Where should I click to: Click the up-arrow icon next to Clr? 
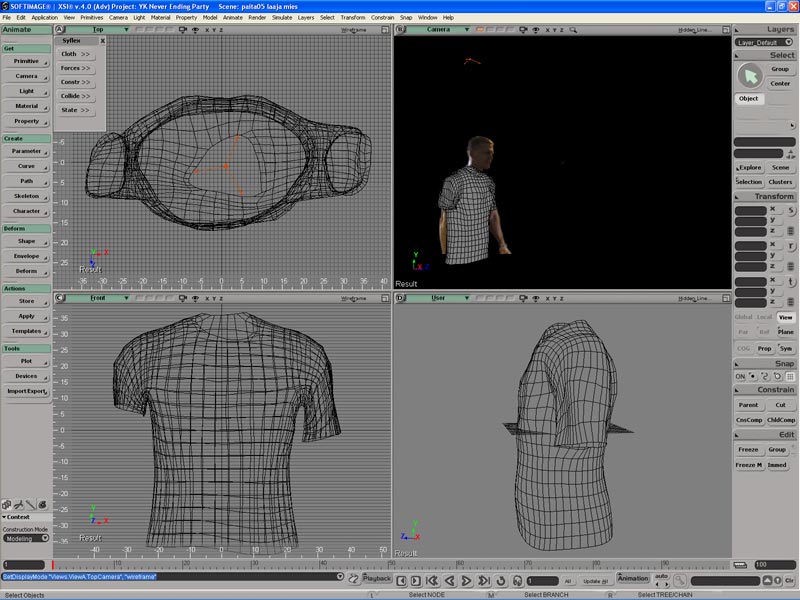click(767, 581)
